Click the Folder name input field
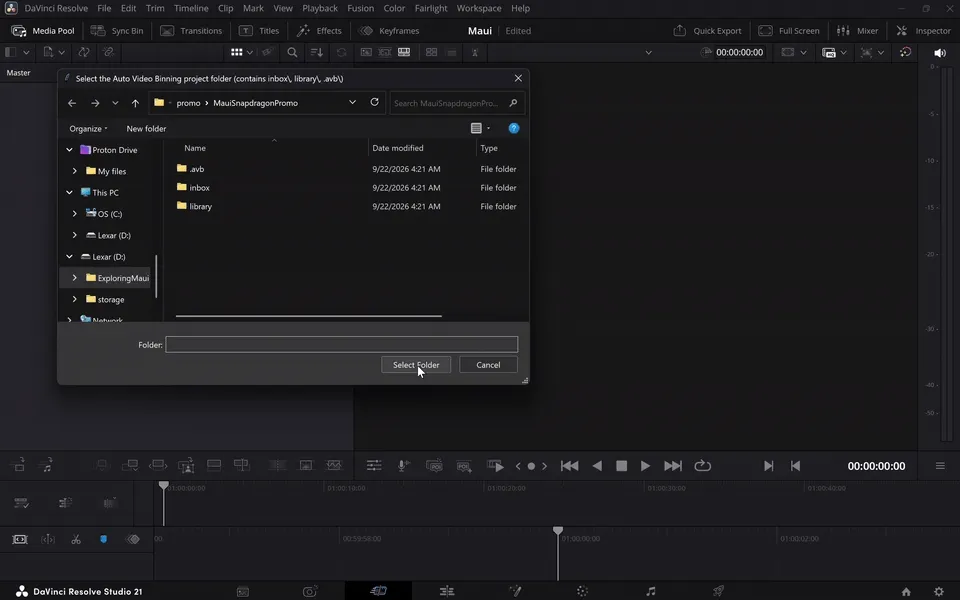 click(342, 344)
